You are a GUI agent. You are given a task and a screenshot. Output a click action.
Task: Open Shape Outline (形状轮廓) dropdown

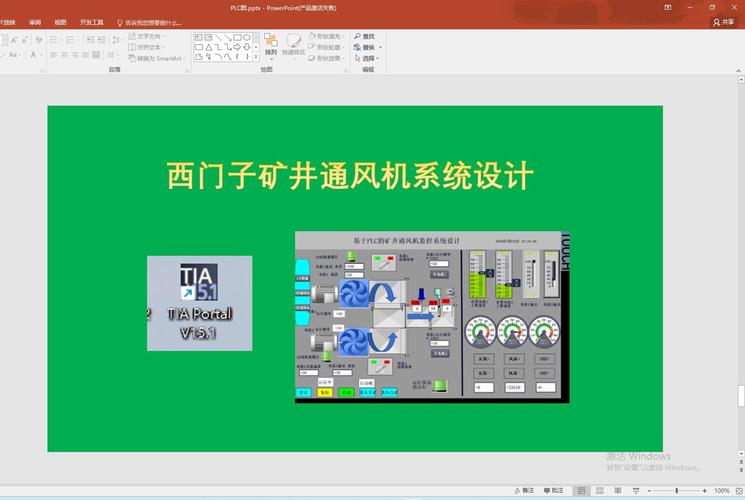[326, 47]
